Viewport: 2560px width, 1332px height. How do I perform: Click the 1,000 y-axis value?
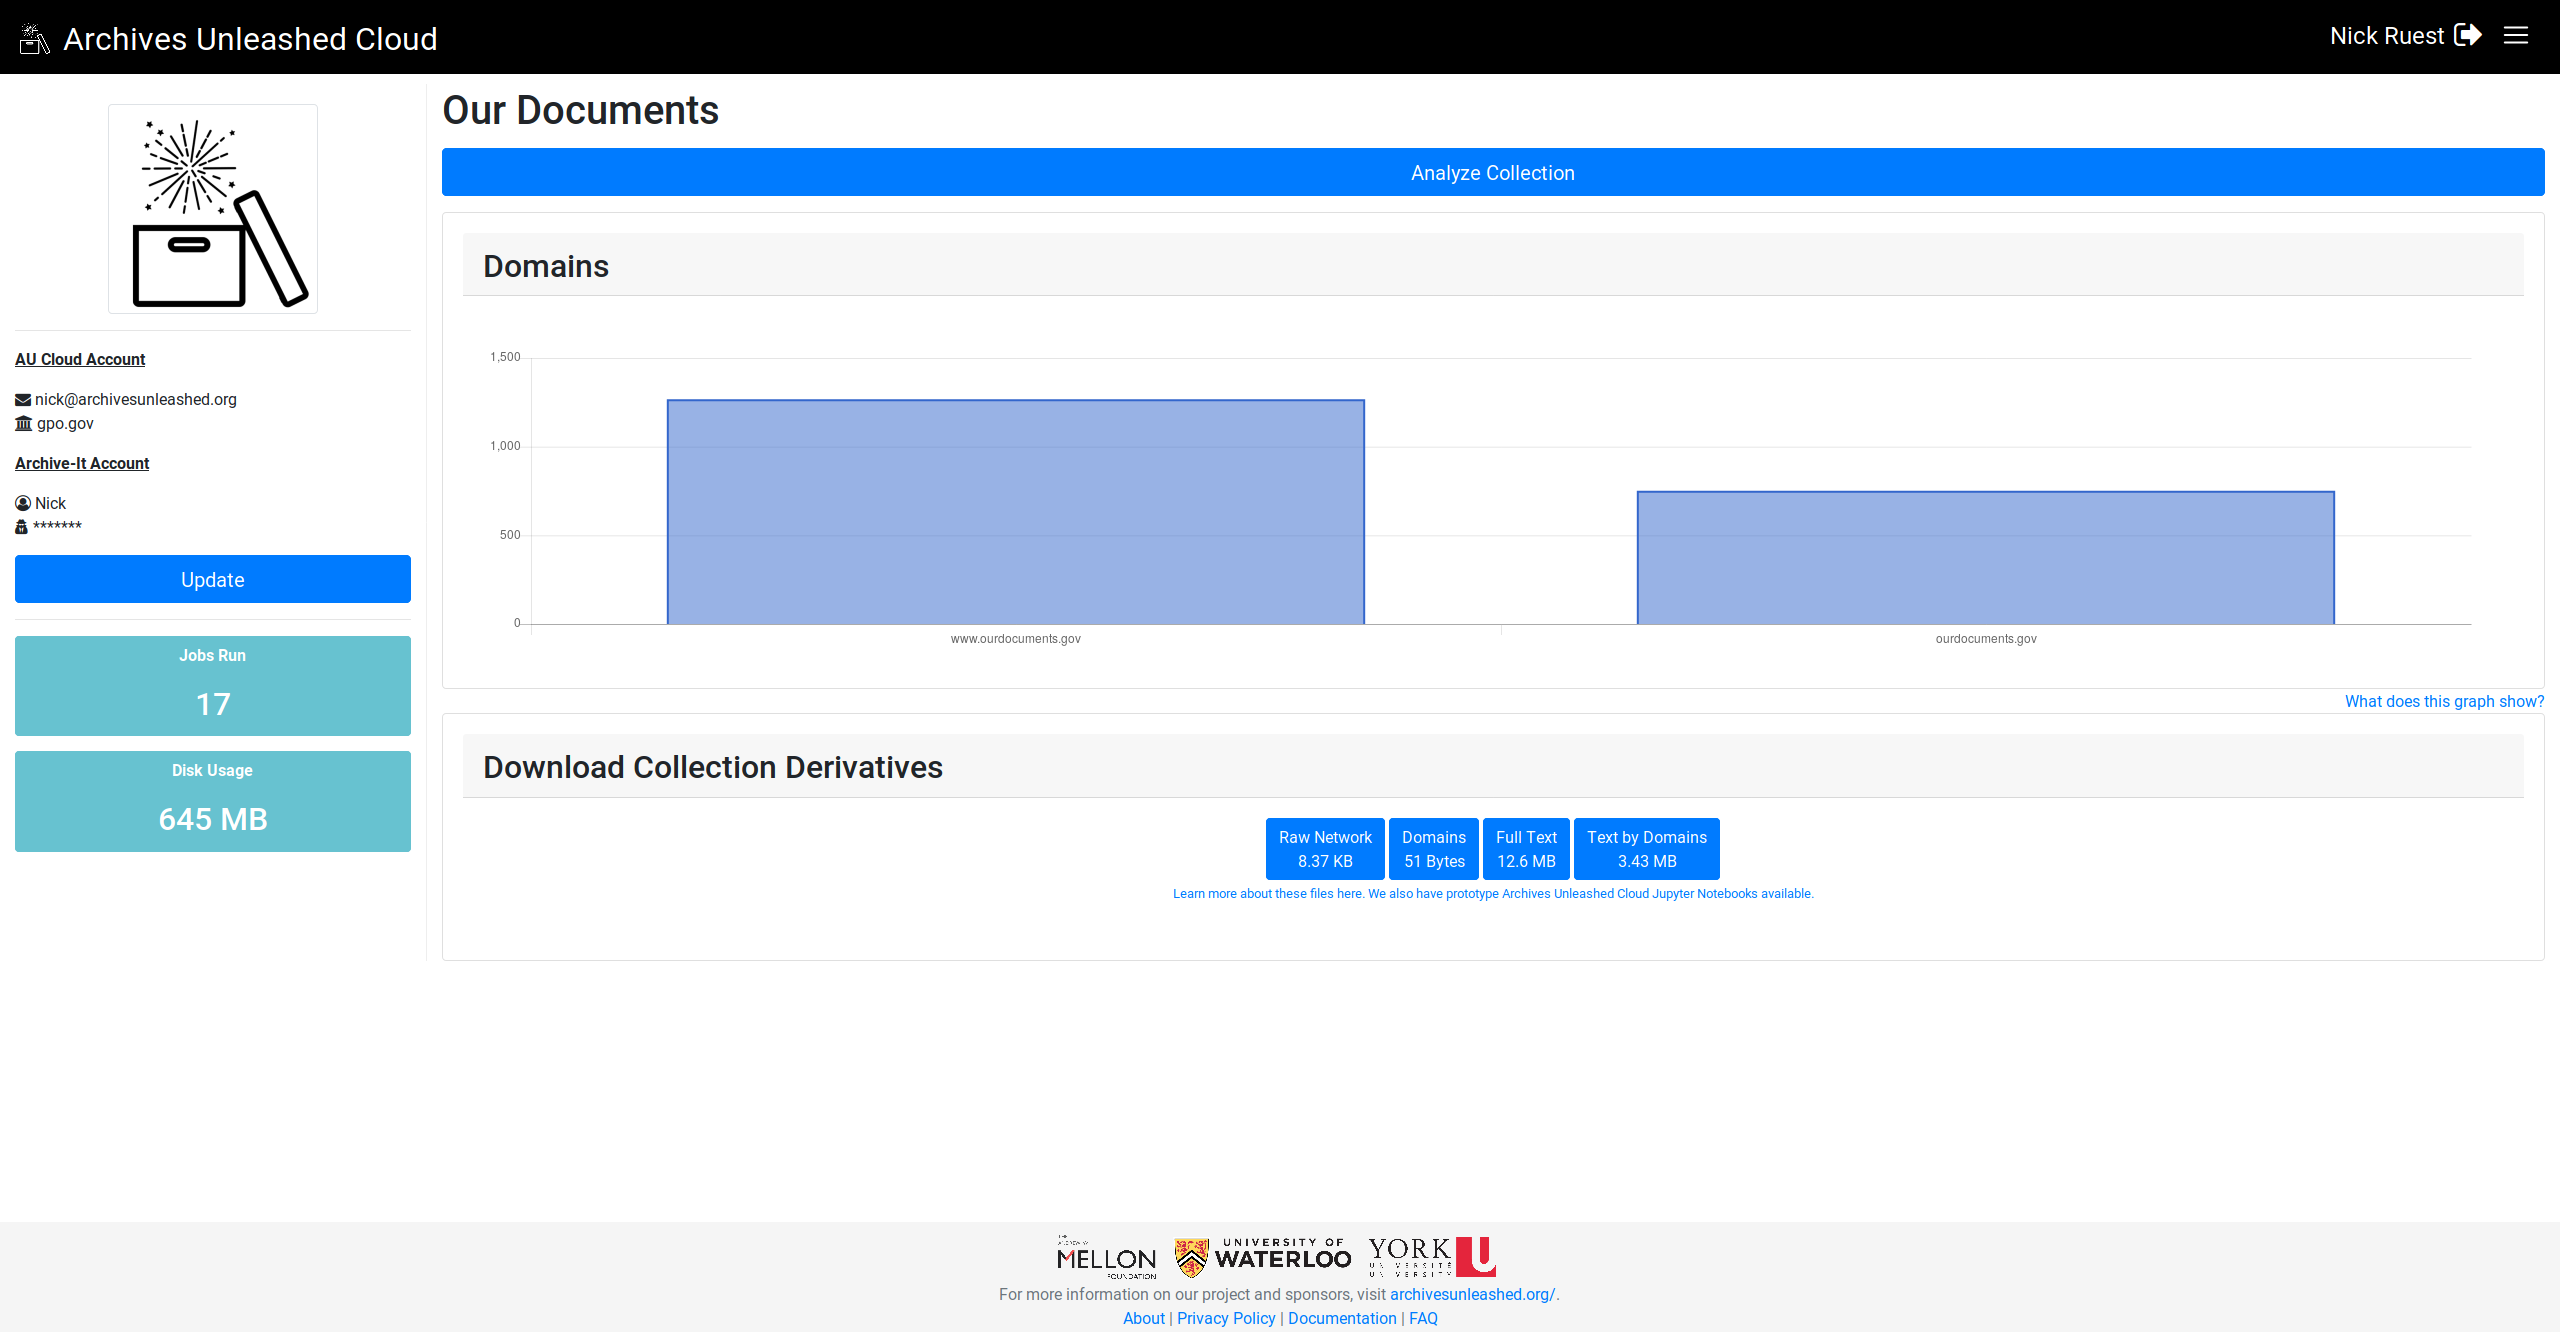click(x=505, y=446)
